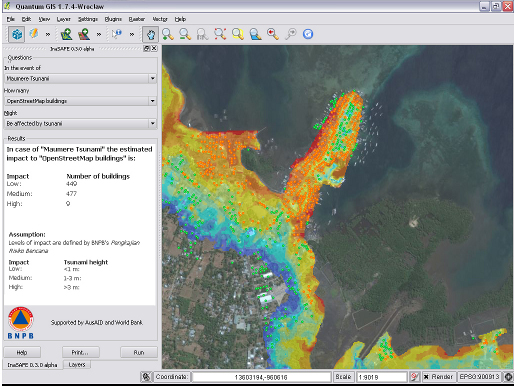This screenshot has height=386, width=514.
Task: Click the Zoom Full extent icon
Action: 220,34
